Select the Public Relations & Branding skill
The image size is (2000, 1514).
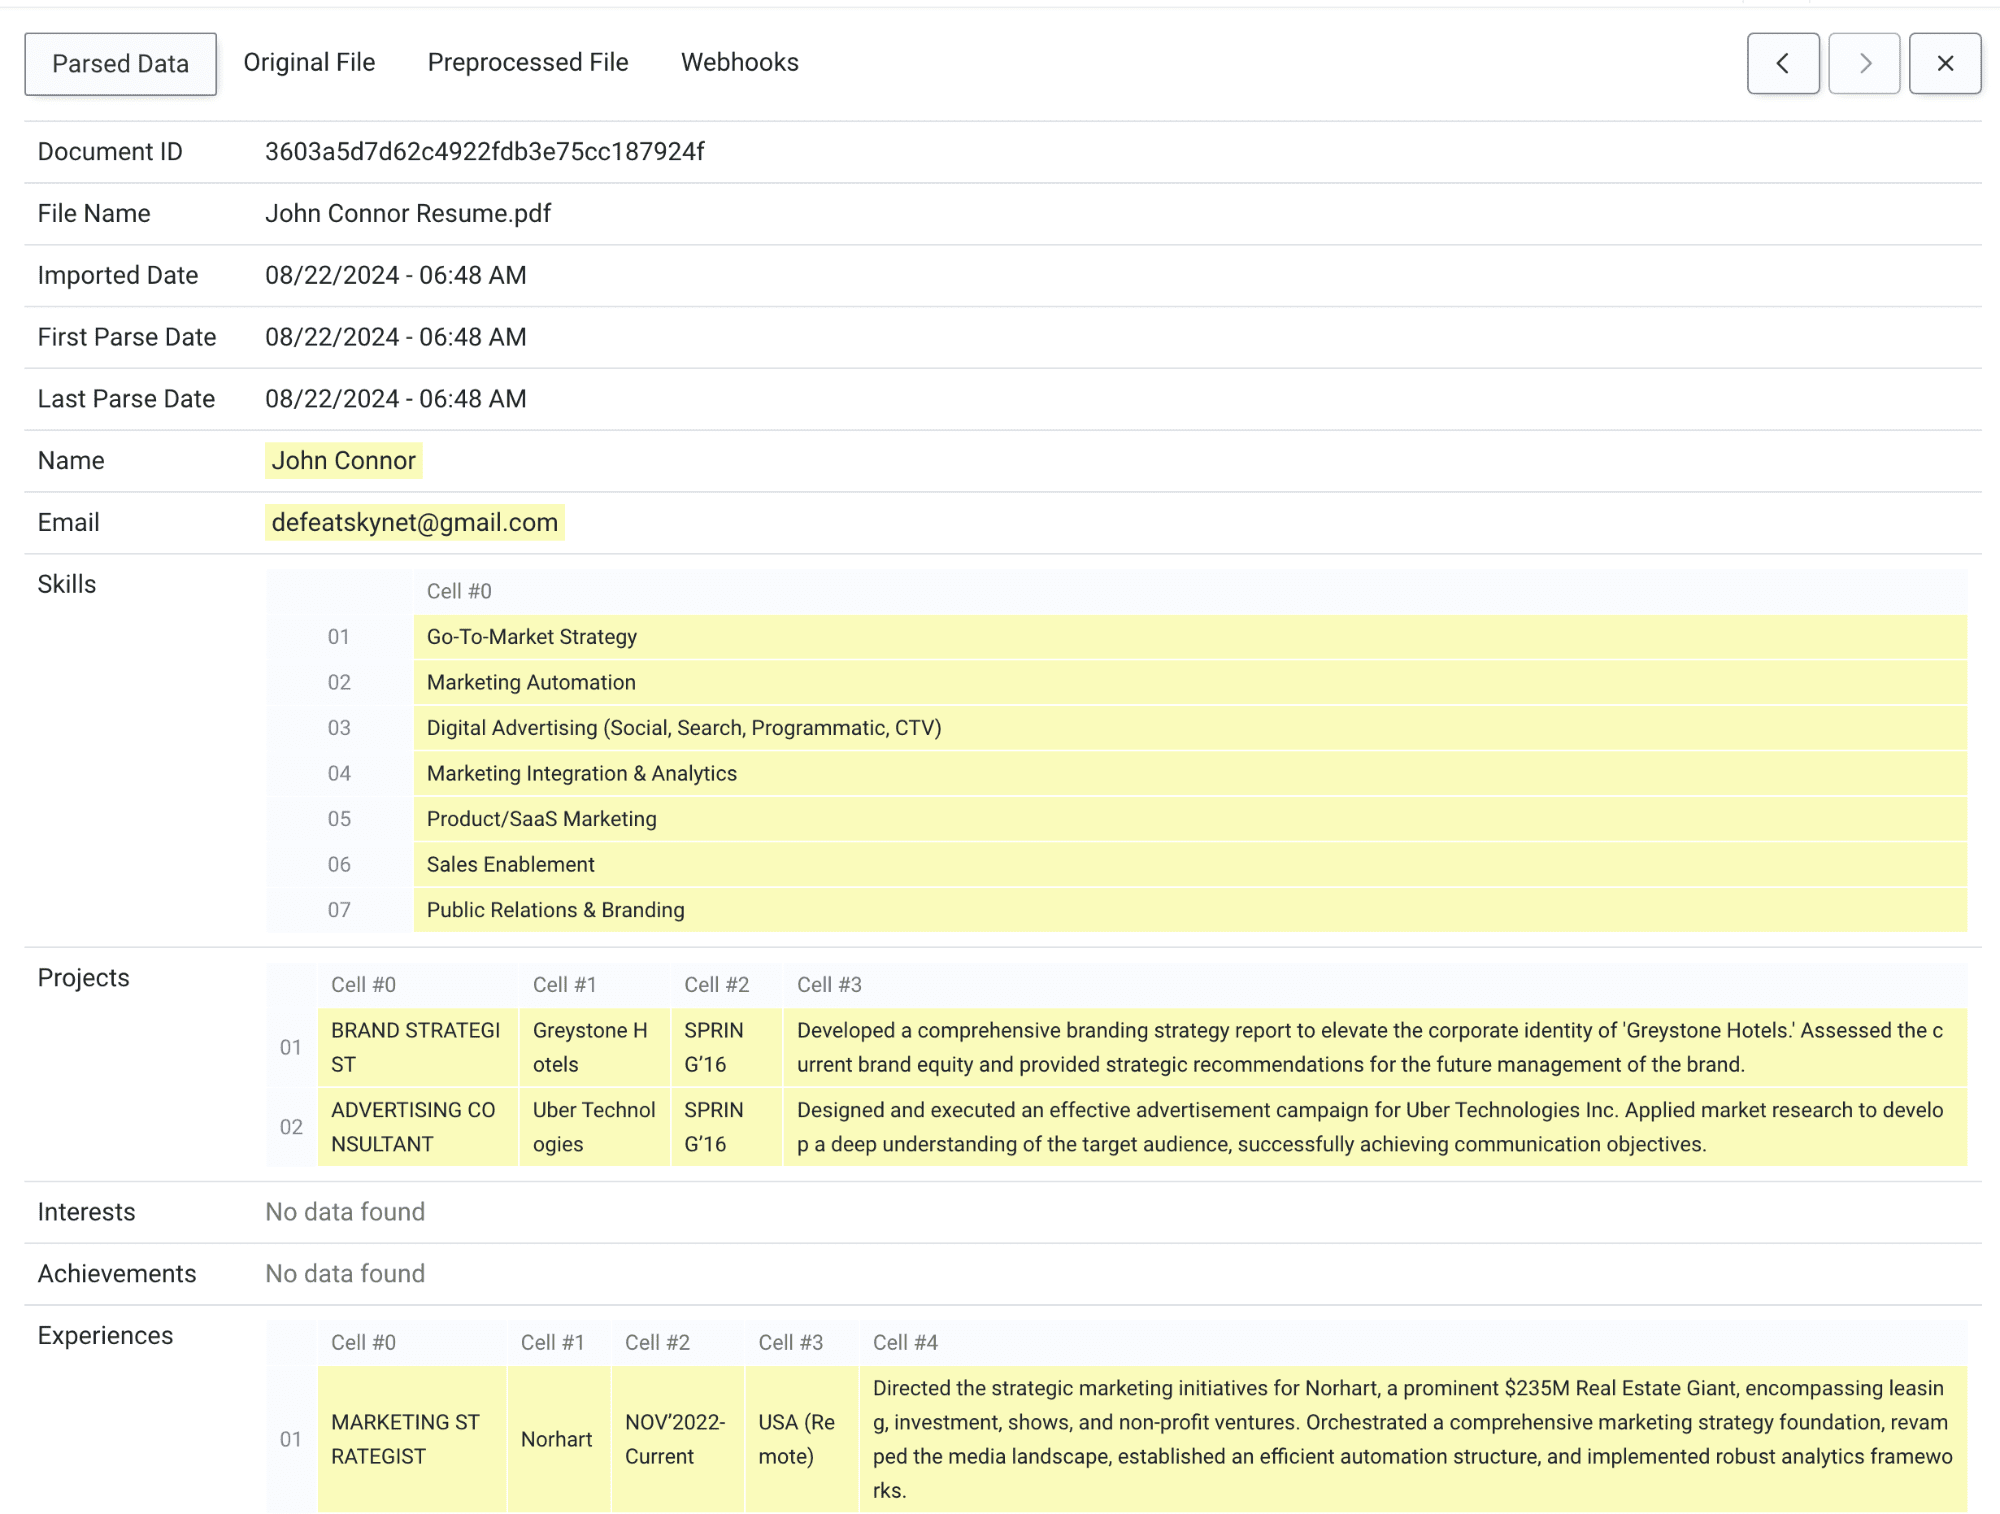click(555, 909)
